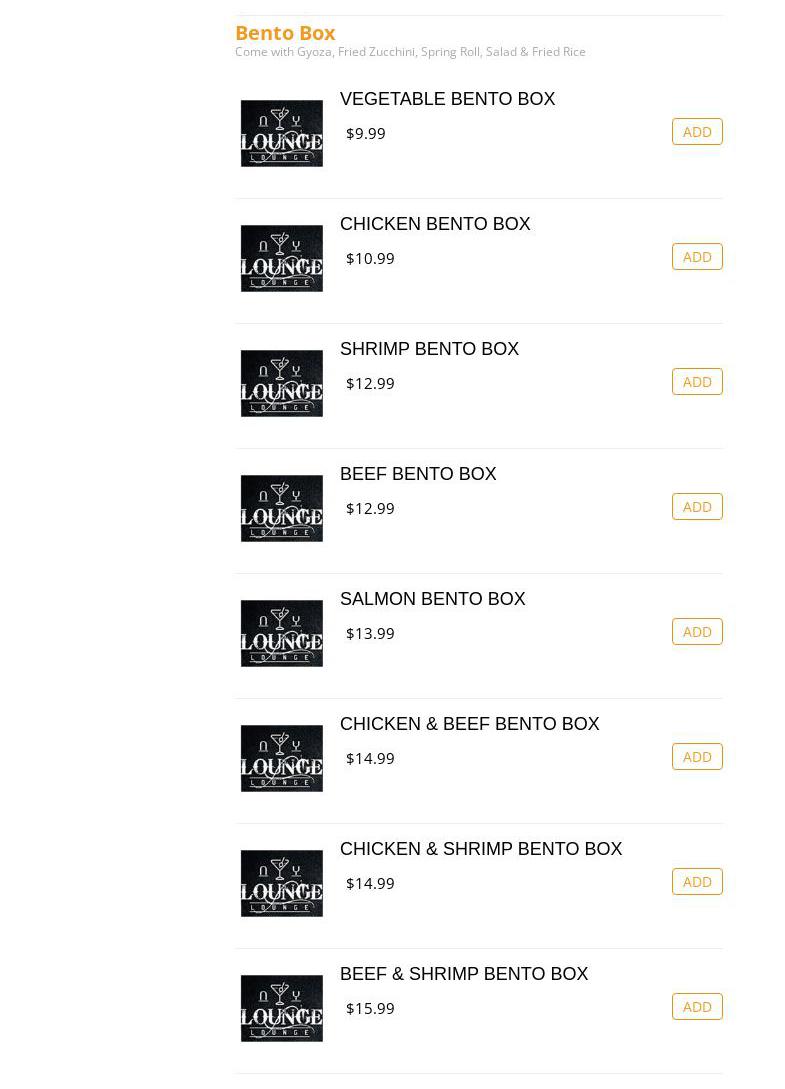The height and width of the screenshot is (1089, 785).
Task: Select the VEGETABLE BENTO BOX title
Action: pos(447,99)
